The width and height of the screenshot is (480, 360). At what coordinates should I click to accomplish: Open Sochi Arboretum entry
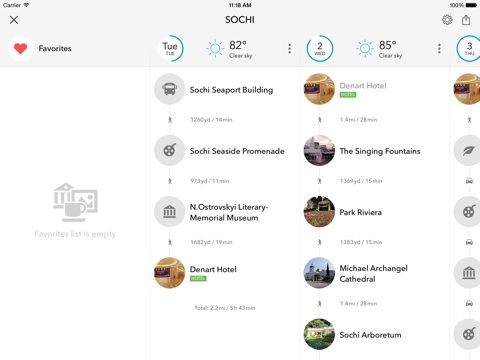(370, 335)
